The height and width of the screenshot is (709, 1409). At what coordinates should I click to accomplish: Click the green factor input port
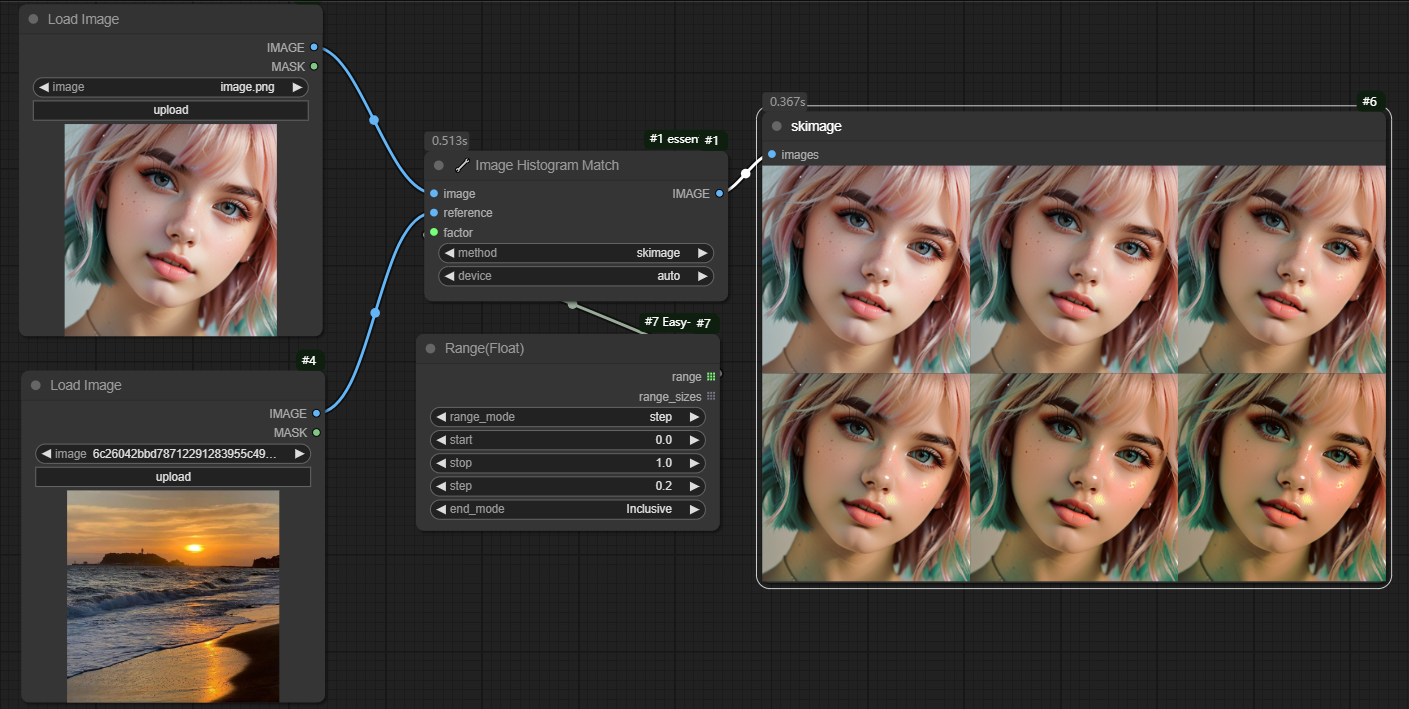pyautogui.click(x=434, y=232)
